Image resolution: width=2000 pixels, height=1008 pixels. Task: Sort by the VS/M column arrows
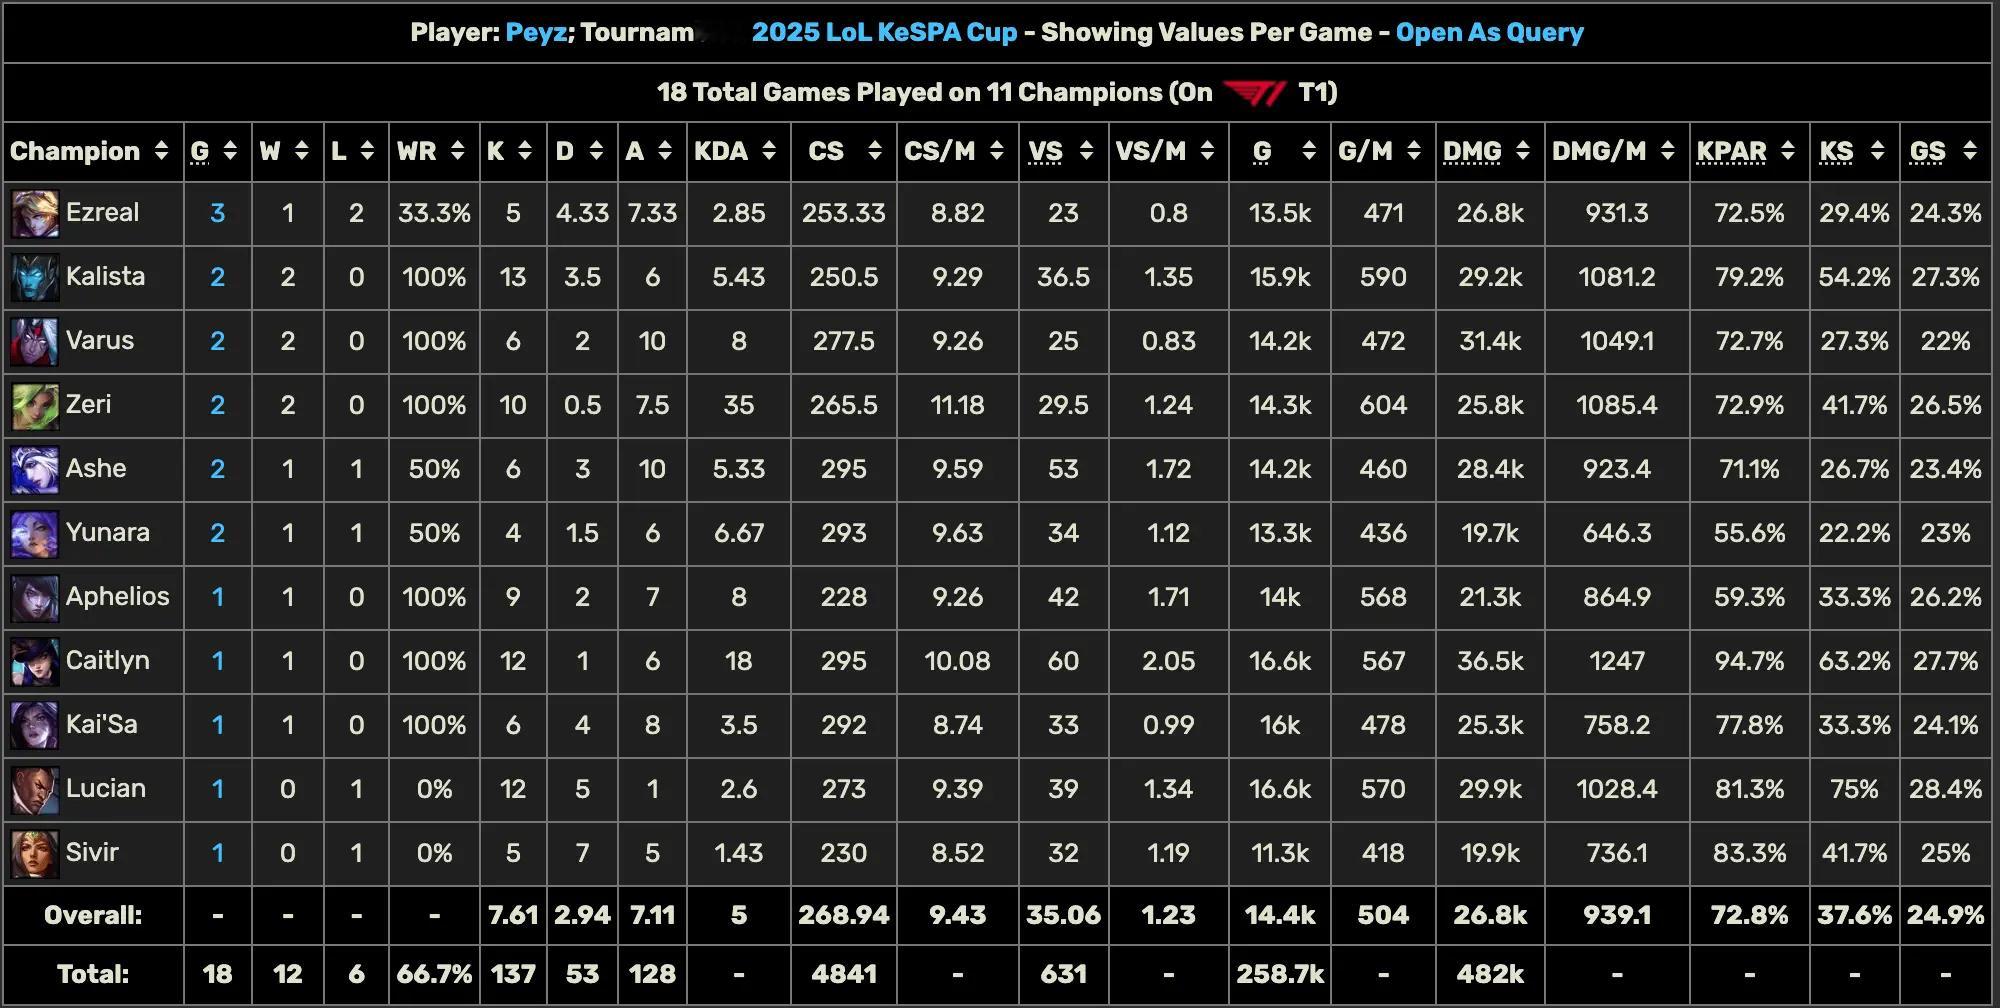(x=1207, y=151)
